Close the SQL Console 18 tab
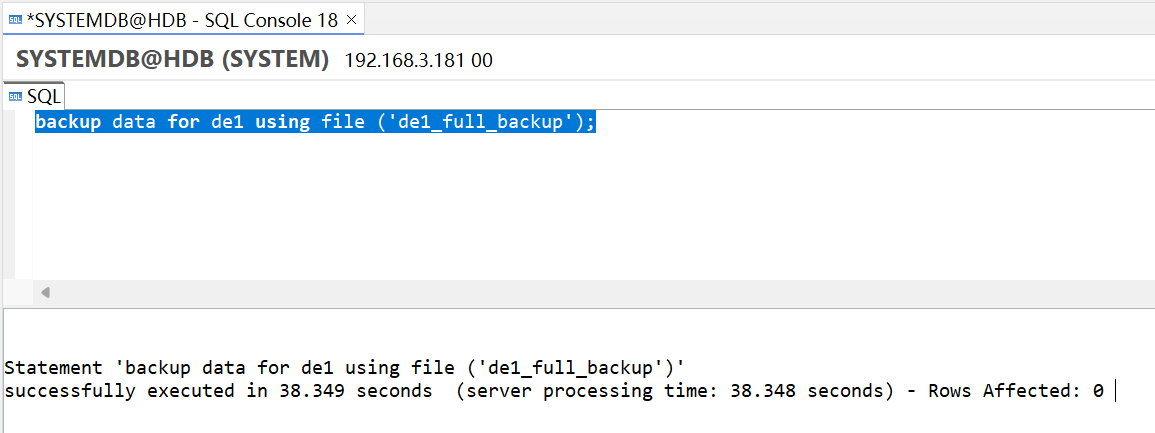Image resolution: width=1155 pixels, height=433 pixels. 351,21
